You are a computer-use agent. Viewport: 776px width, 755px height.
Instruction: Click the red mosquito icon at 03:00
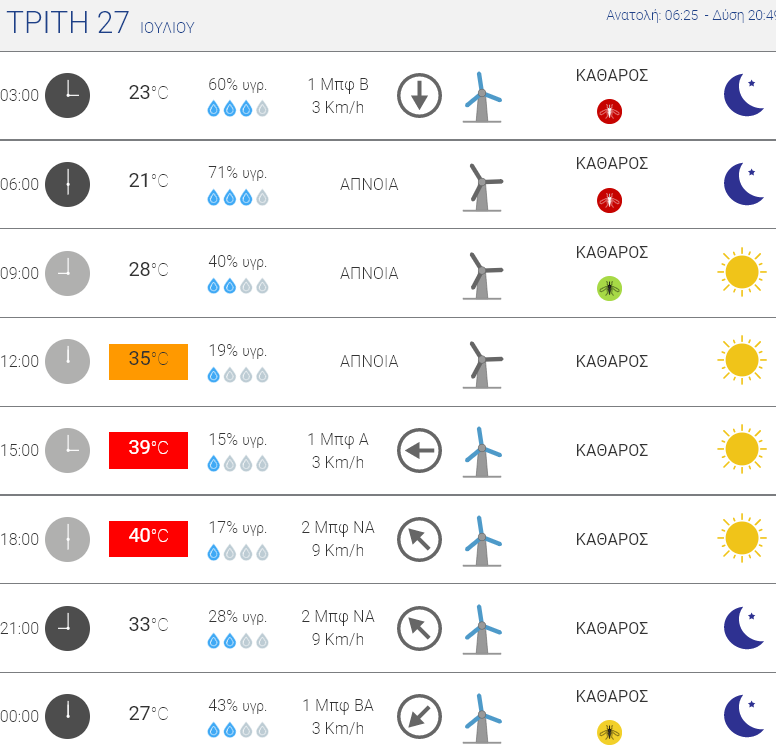[610, 111]
